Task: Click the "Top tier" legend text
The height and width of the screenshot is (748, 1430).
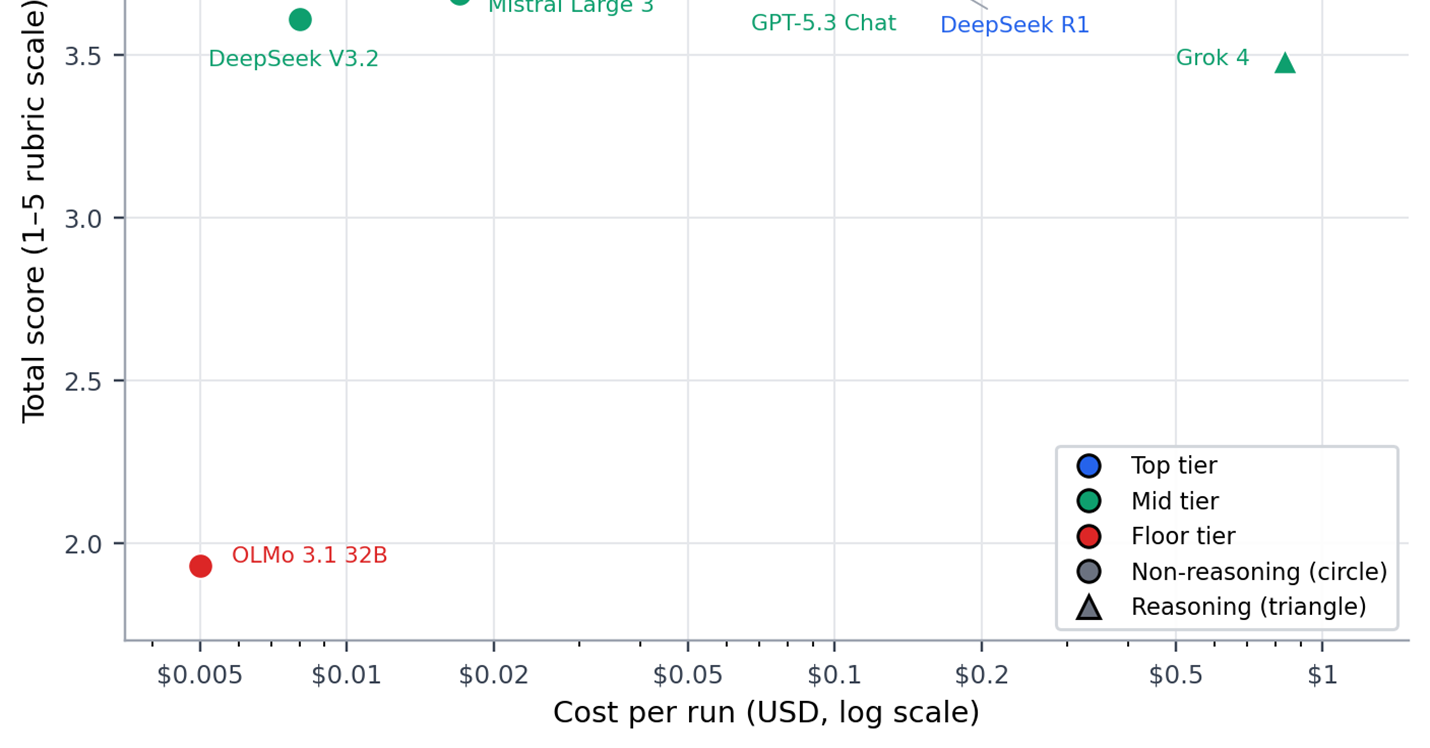Action: pyautogui.click(x=1174, y=466)
